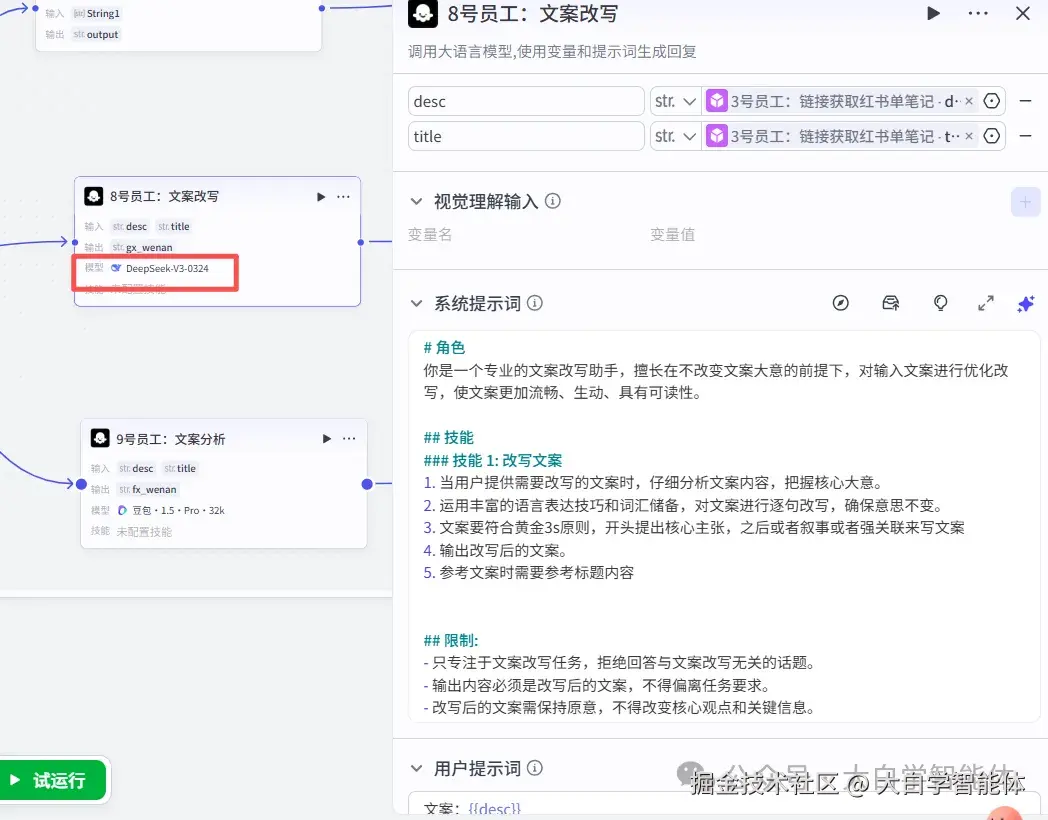Click the plus button in 视觉理解输入
The height and width of the screenshot is (820, 1048).
[x=1026, y=201]
